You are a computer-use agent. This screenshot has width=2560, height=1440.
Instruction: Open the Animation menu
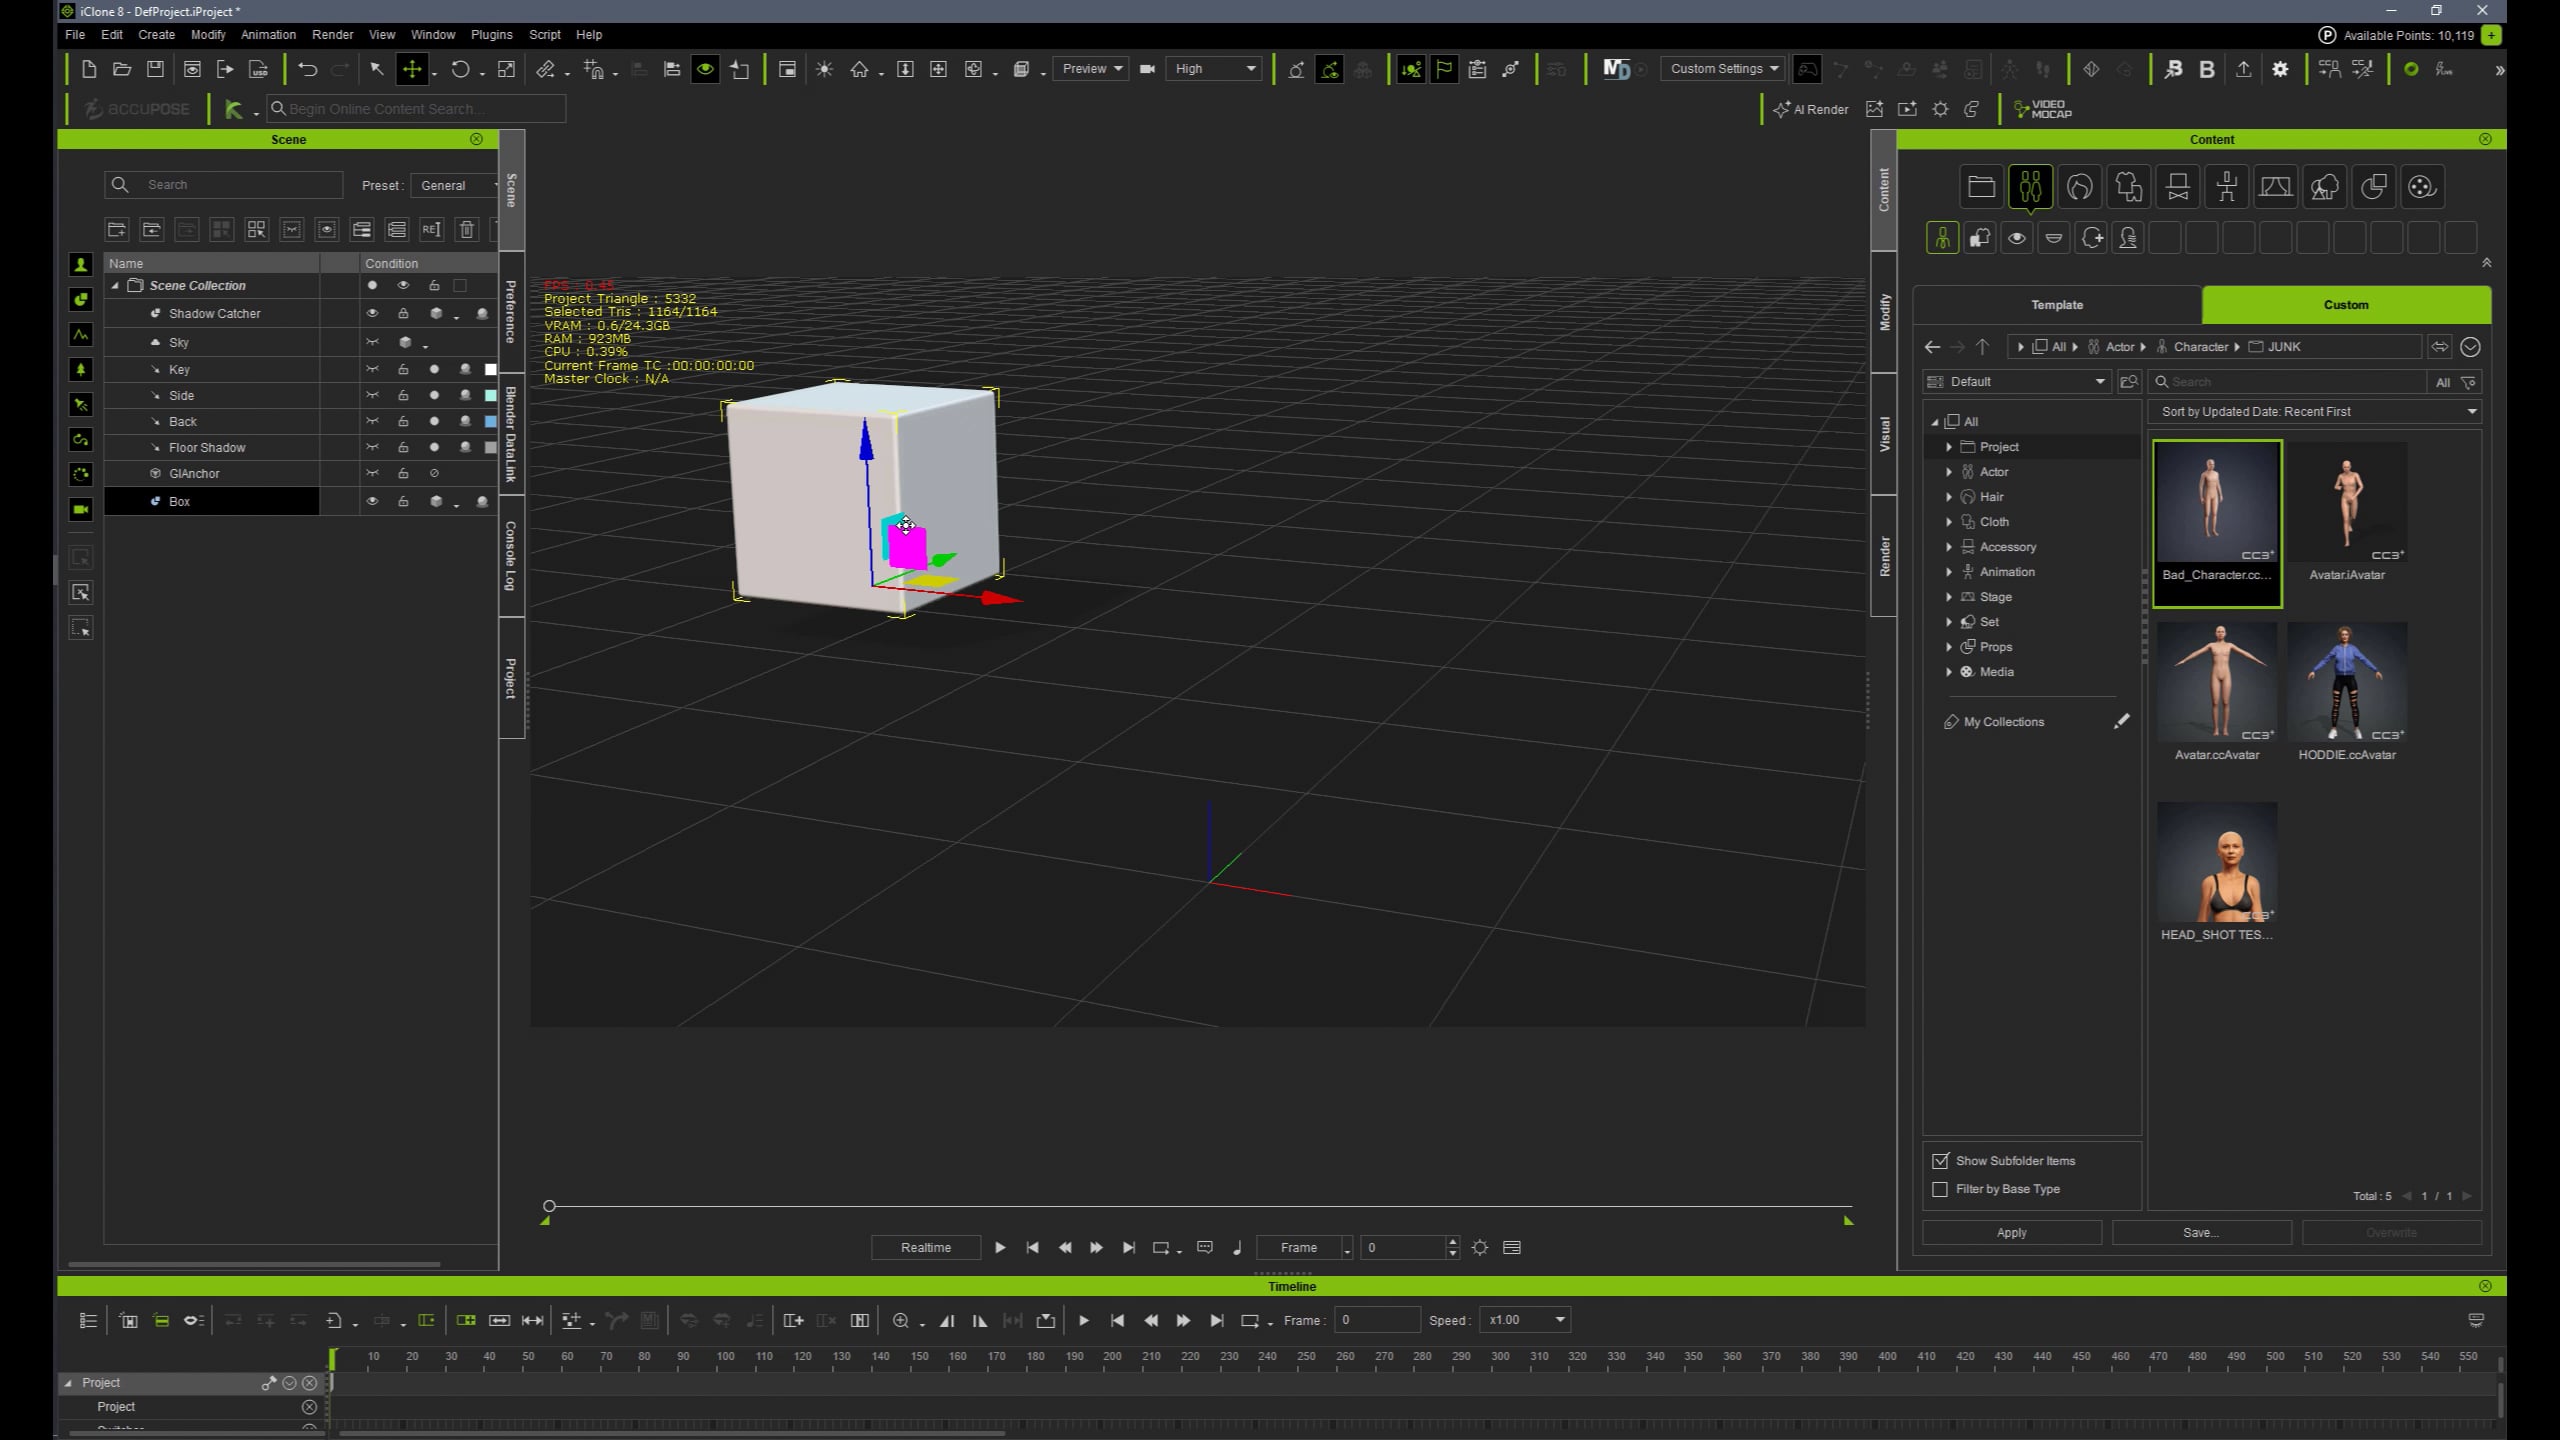click(x=268, y=34)
